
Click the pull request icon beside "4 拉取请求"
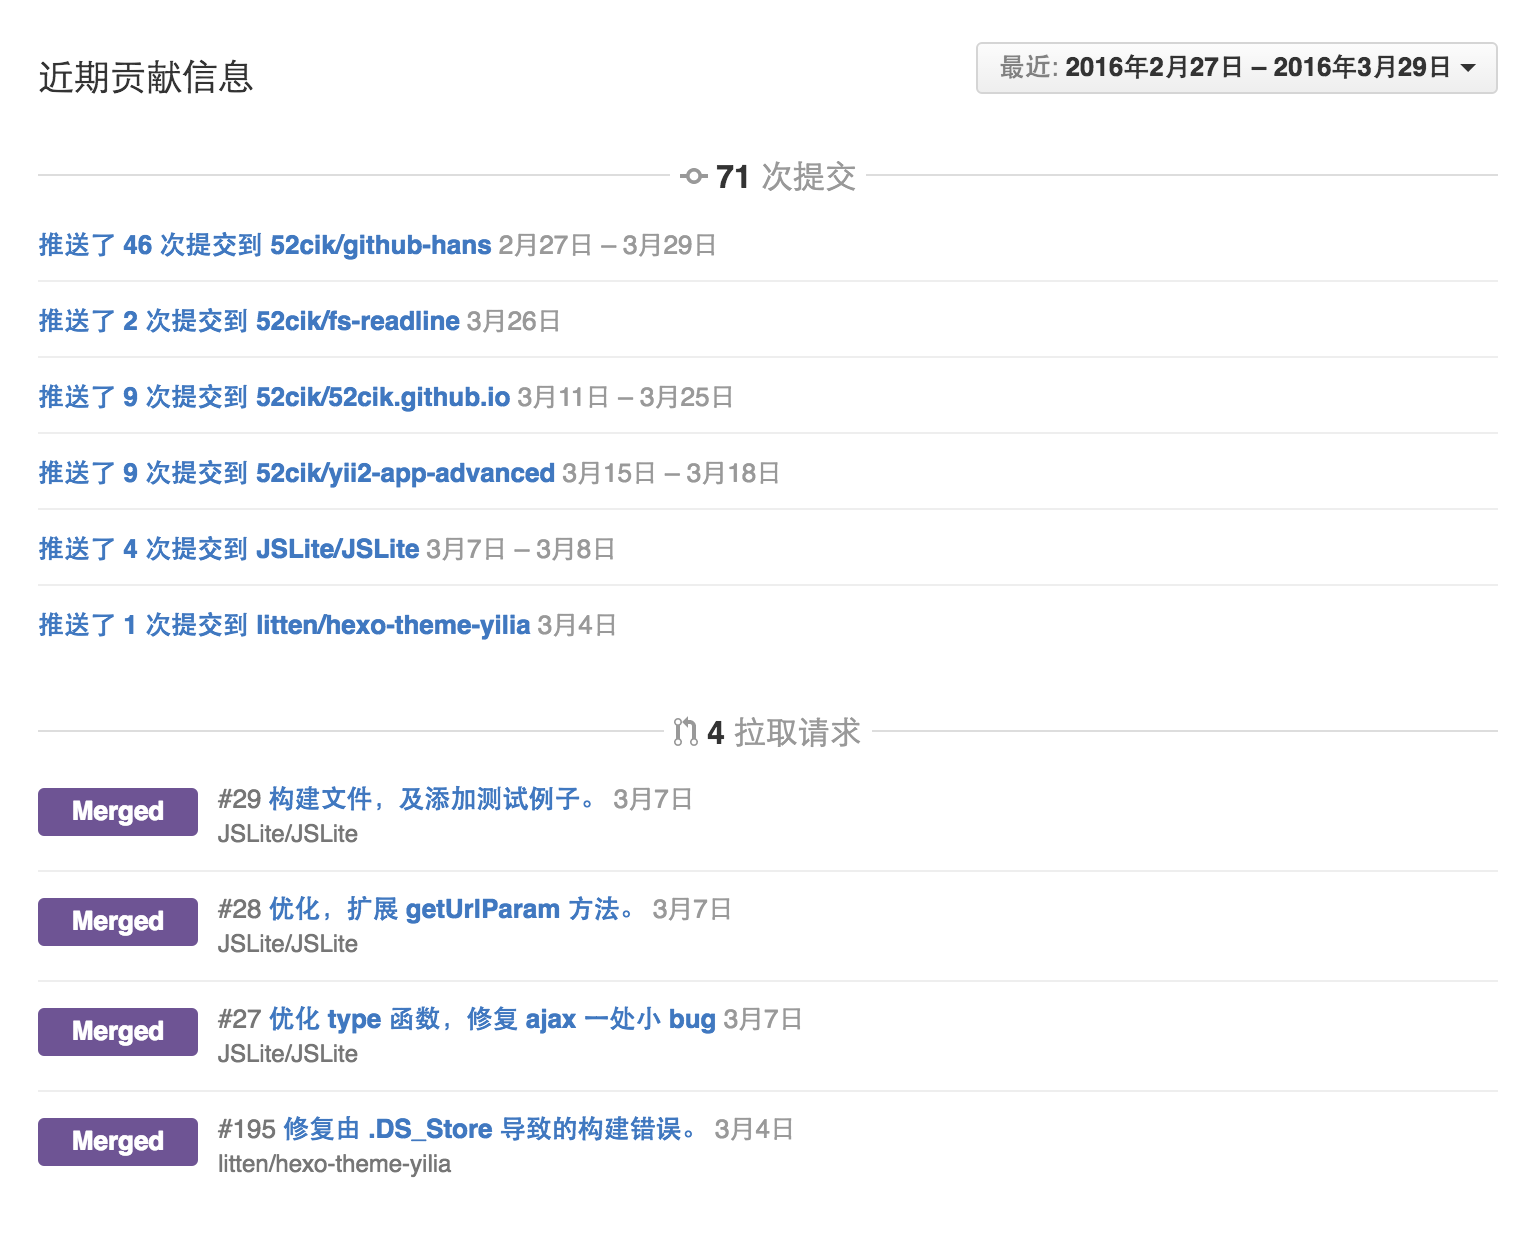[x=686, y=731]
